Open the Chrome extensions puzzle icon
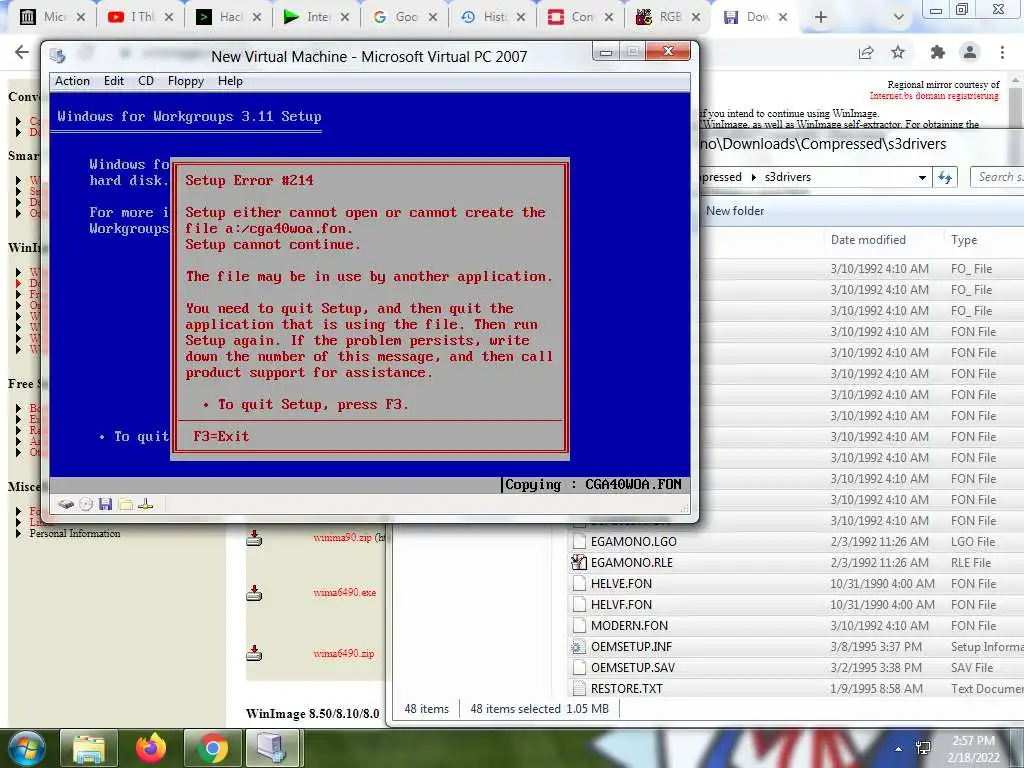The image size is (1024, 768). tap(938, 52)
